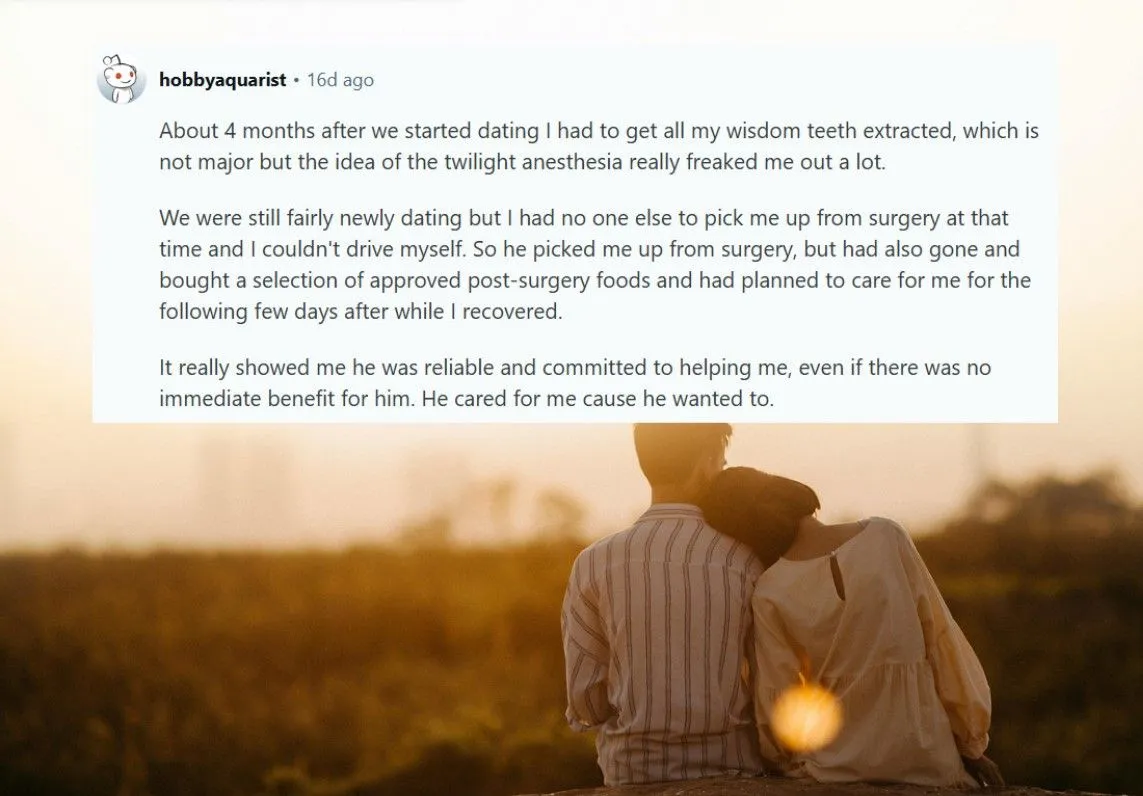The height and width of the screenshot is (796, 1143).
Task: Click the "16d ago" comment timestamp
Action: (x=340, y=80)
